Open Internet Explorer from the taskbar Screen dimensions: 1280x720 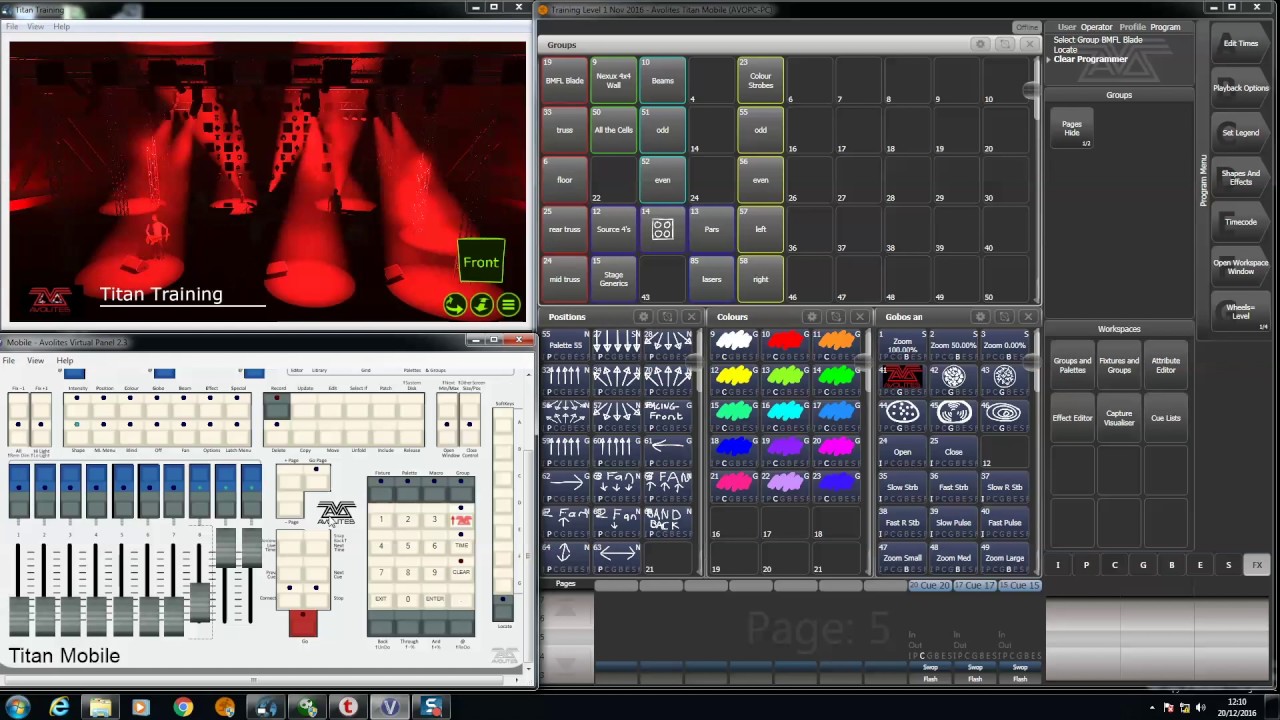(x=60, y=707)
